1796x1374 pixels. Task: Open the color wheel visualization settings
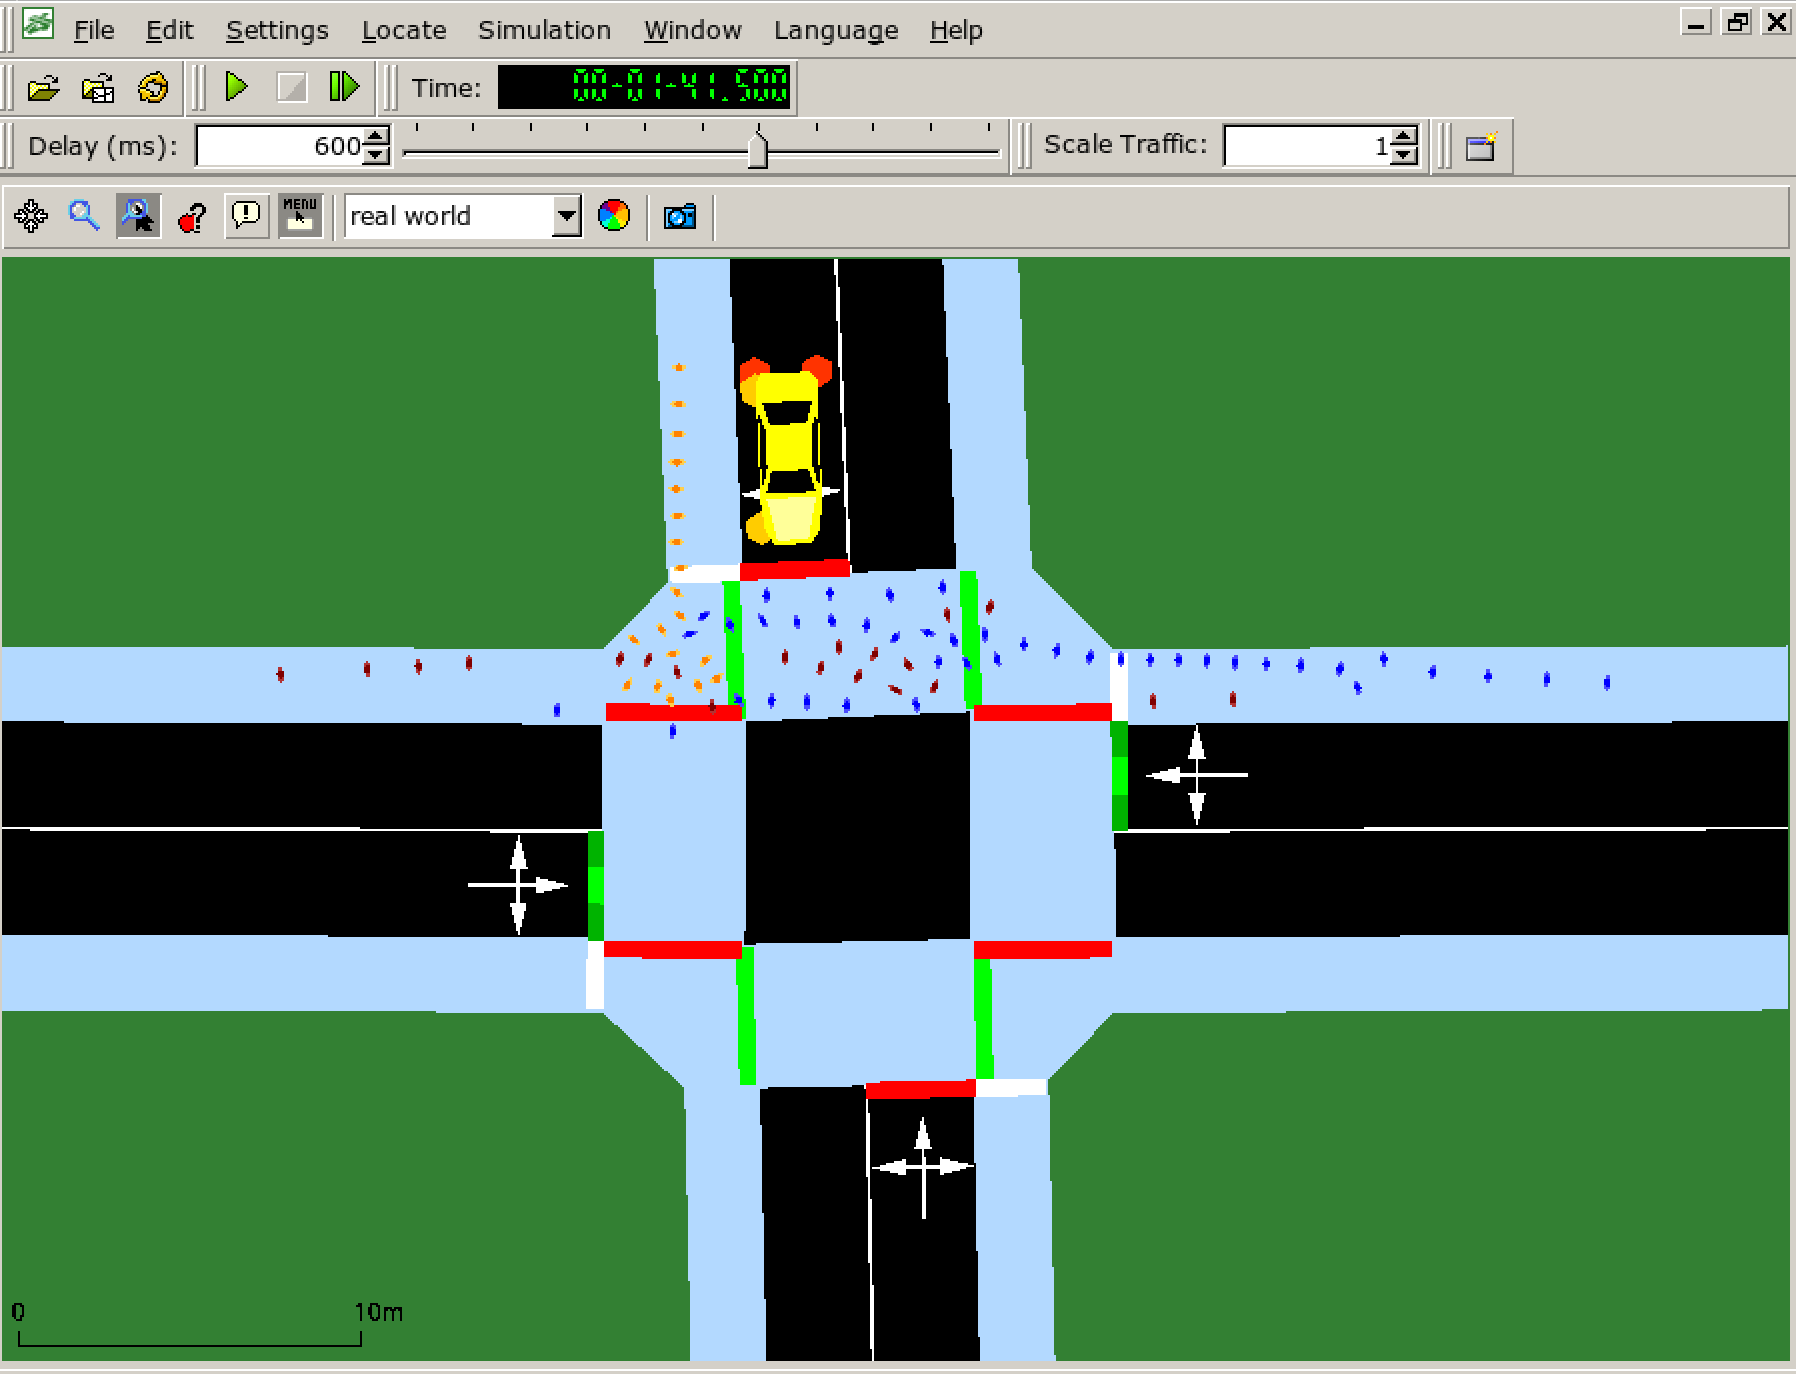tap(614, 216)
